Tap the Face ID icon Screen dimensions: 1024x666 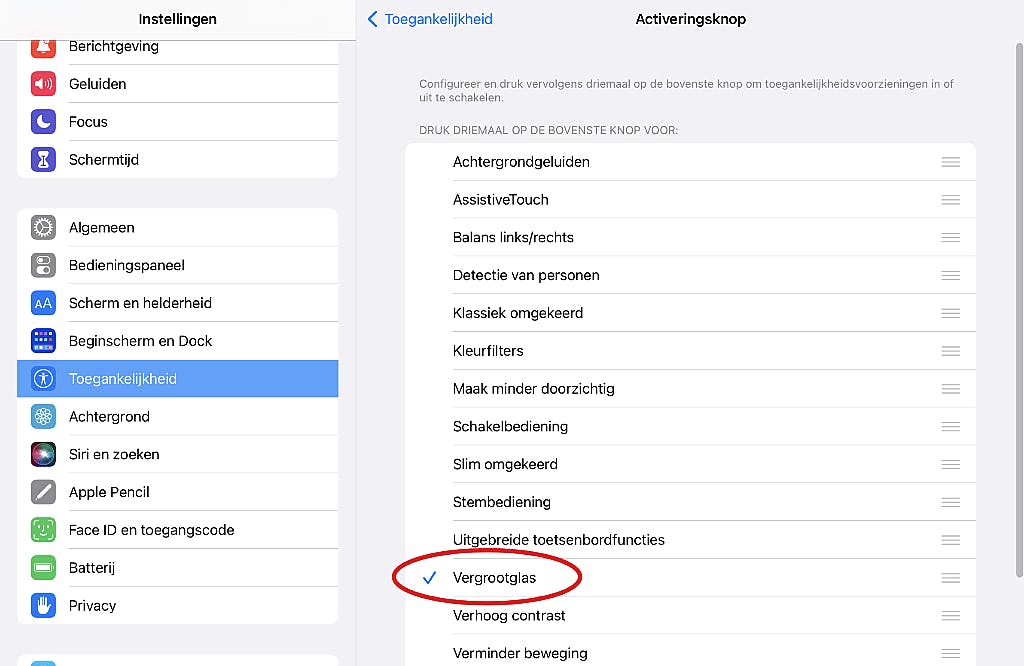(43, 530)
